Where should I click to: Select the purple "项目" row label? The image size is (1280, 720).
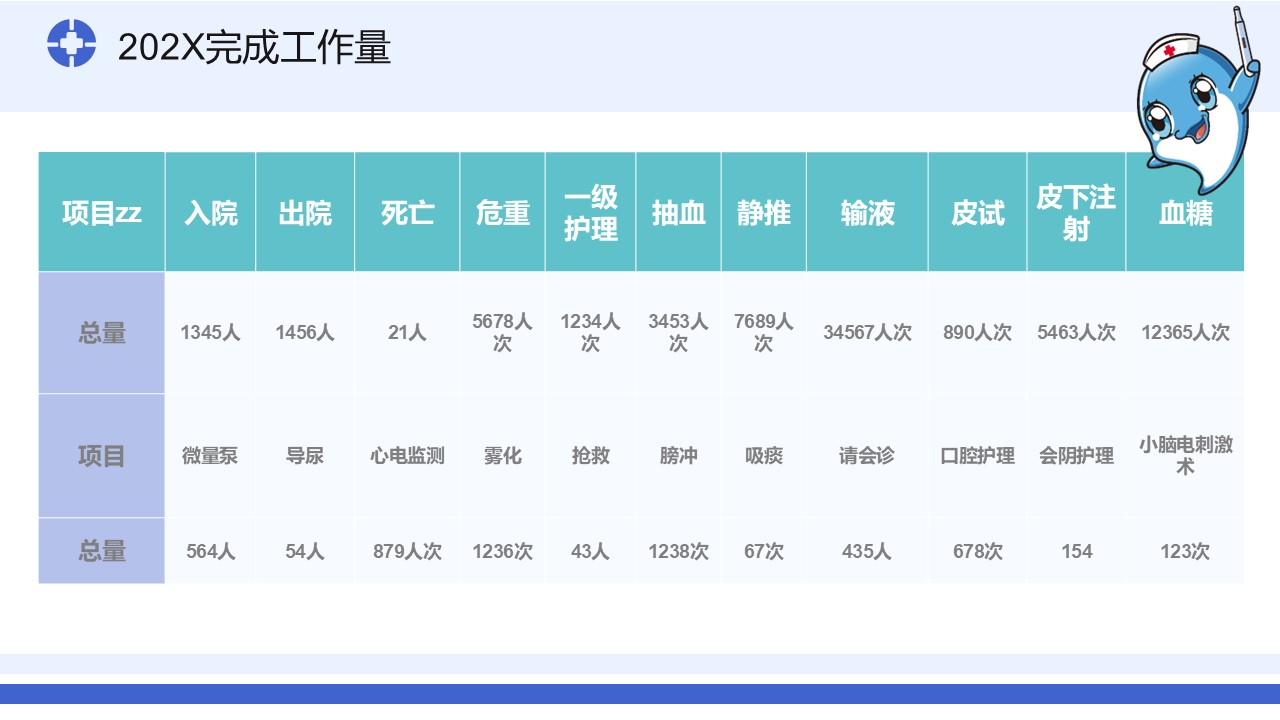102,456
